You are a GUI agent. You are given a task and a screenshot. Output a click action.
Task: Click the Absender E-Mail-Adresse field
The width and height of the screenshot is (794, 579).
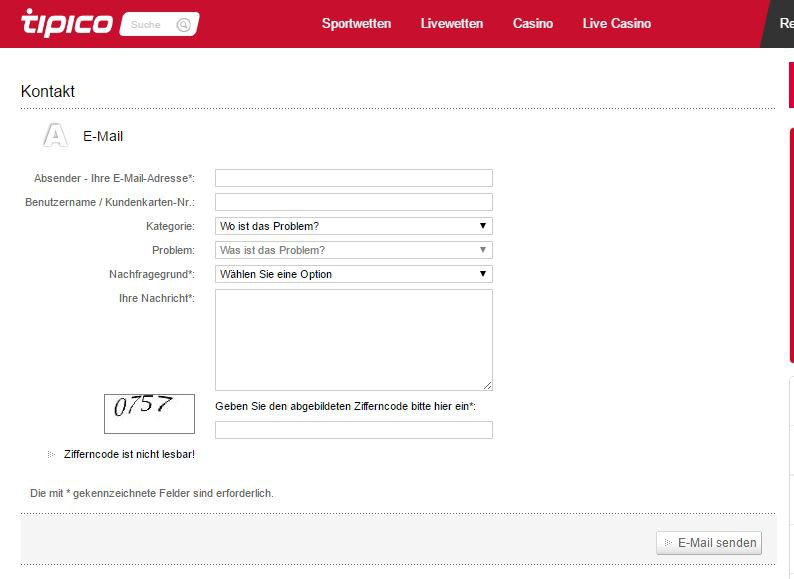point(353,178)
